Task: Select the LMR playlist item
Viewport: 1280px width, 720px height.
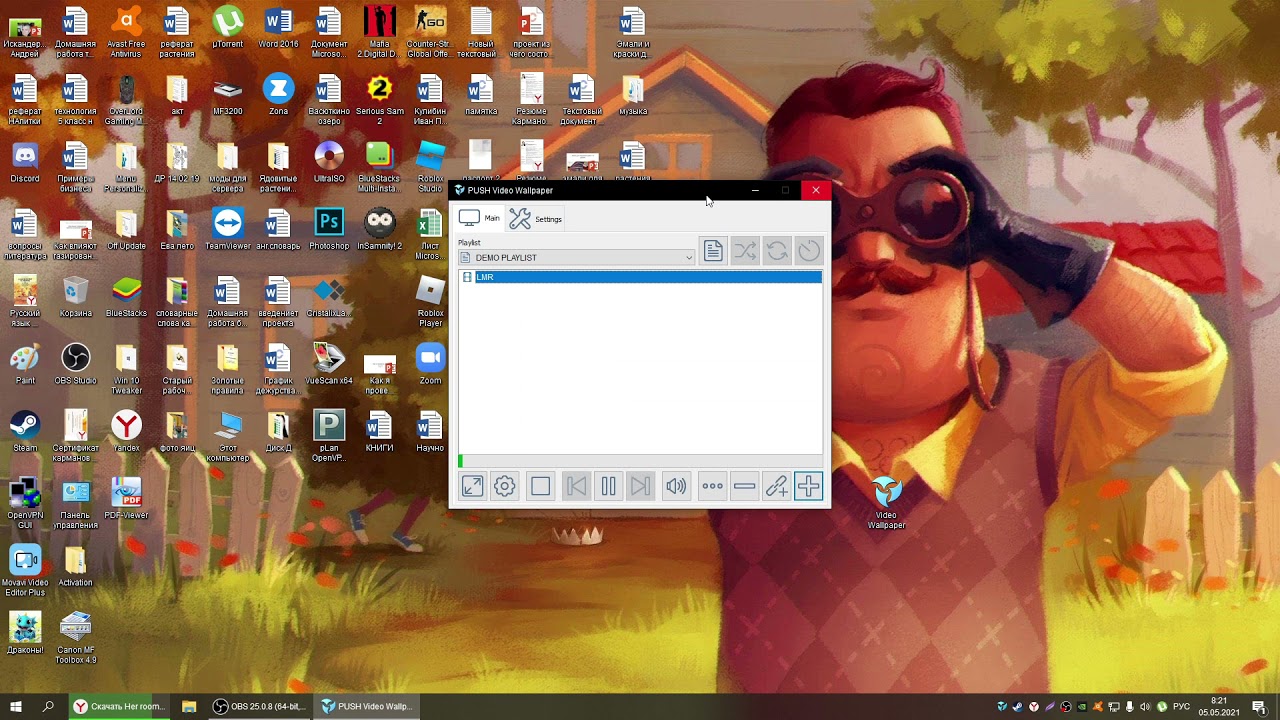Action: 640,277
